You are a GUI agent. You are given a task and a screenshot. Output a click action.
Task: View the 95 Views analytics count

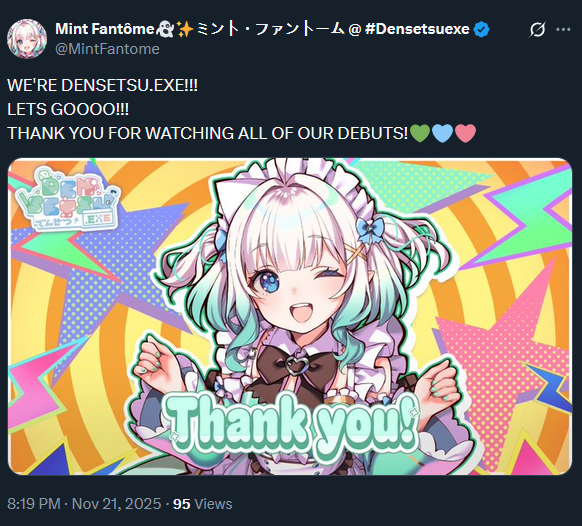203,504
